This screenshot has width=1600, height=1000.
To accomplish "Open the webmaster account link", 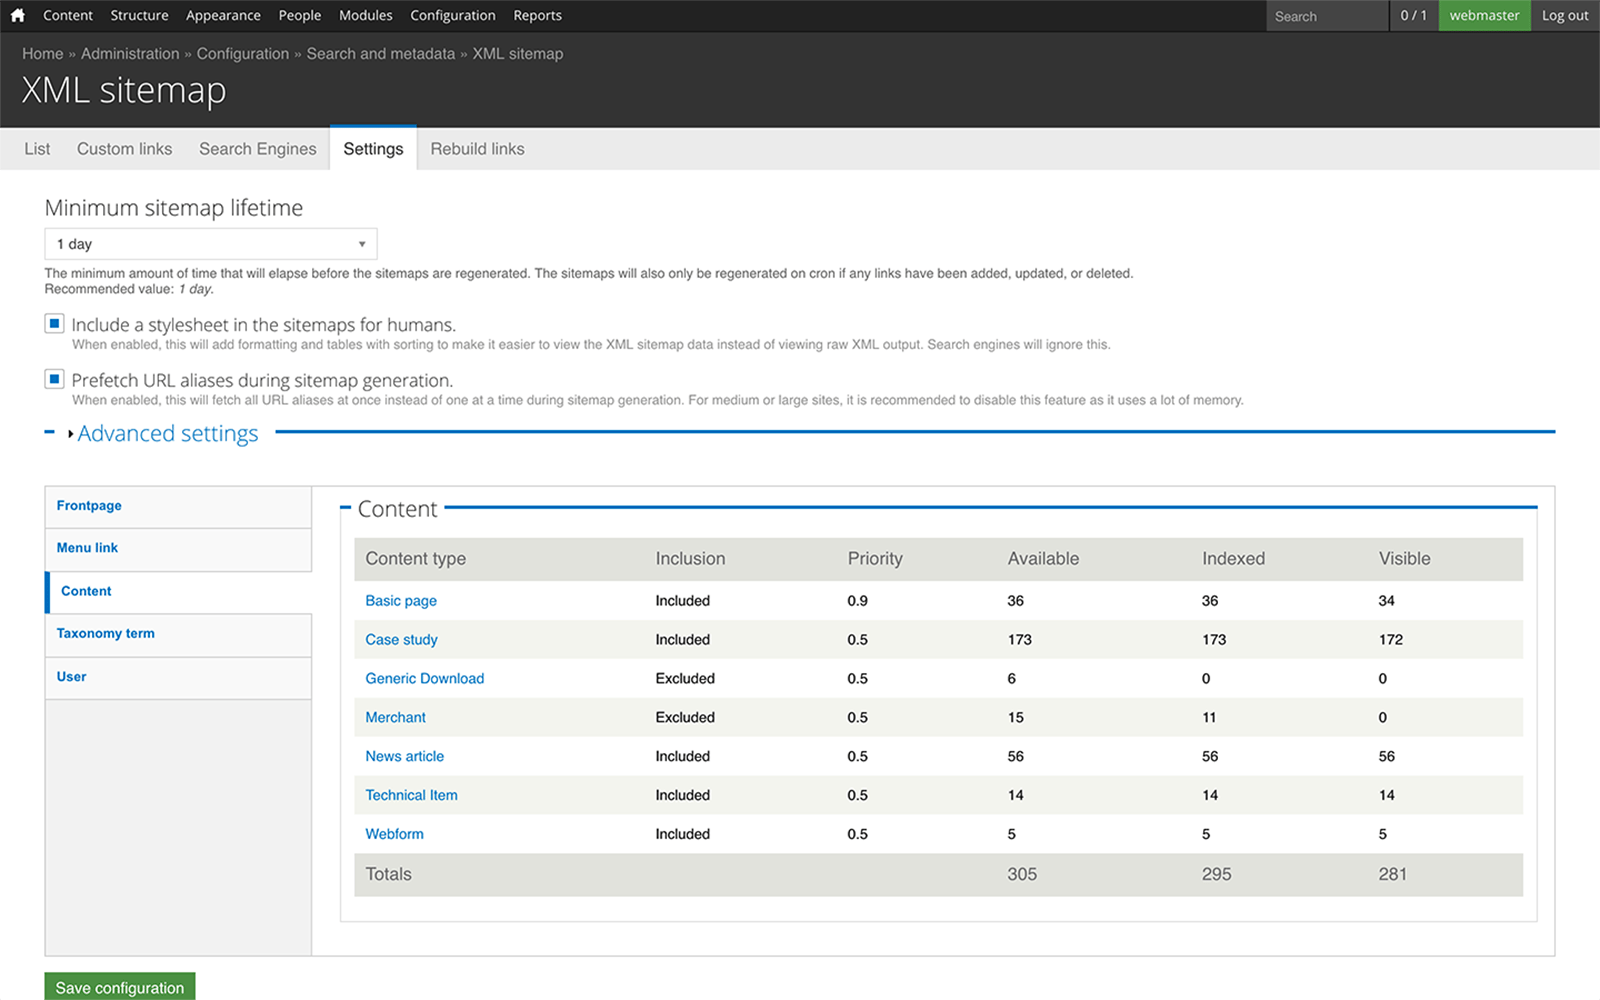I will pos(1484,15).
